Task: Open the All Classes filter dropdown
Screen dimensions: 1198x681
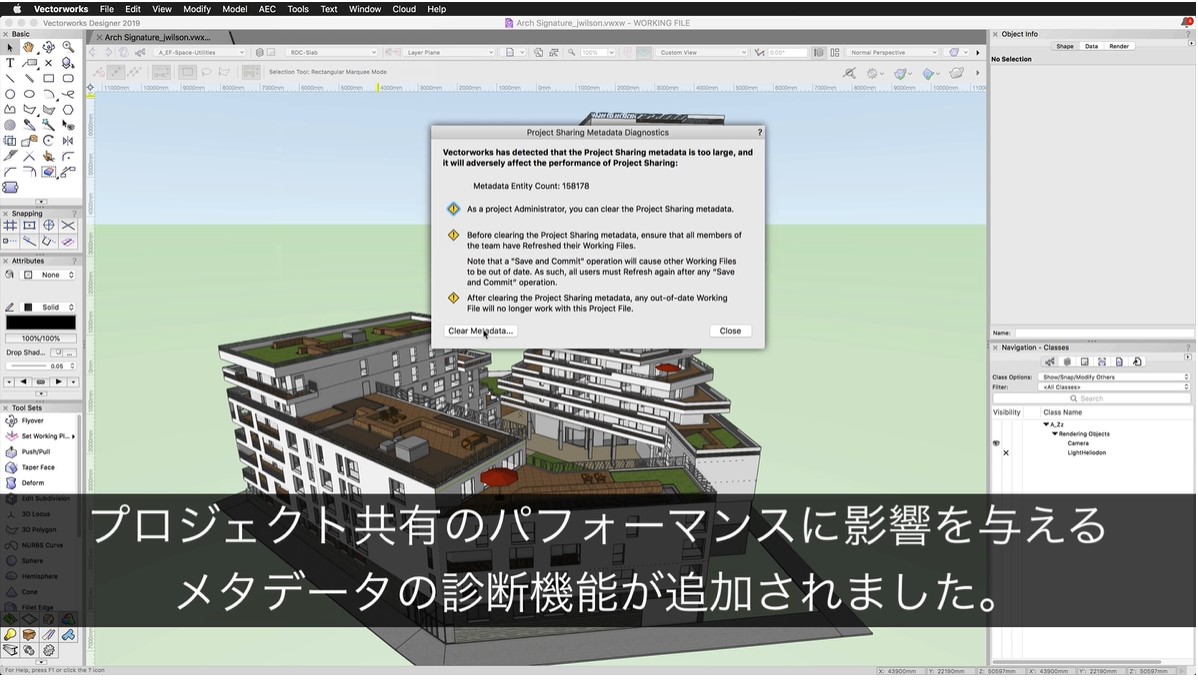Action: pos(1115,388)
